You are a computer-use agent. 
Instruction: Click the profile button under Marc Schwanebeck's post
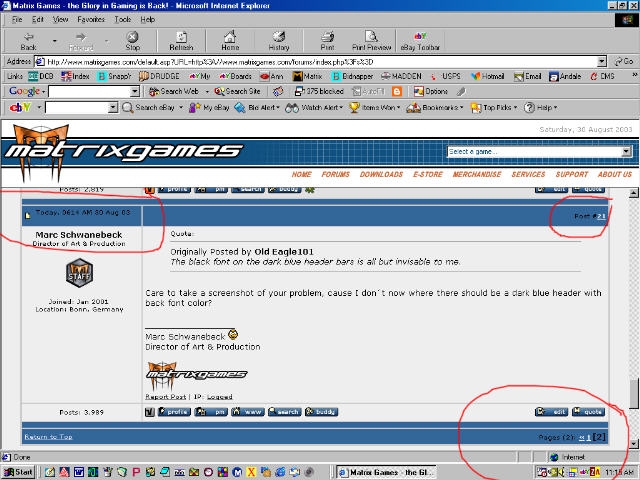(174, 412)
